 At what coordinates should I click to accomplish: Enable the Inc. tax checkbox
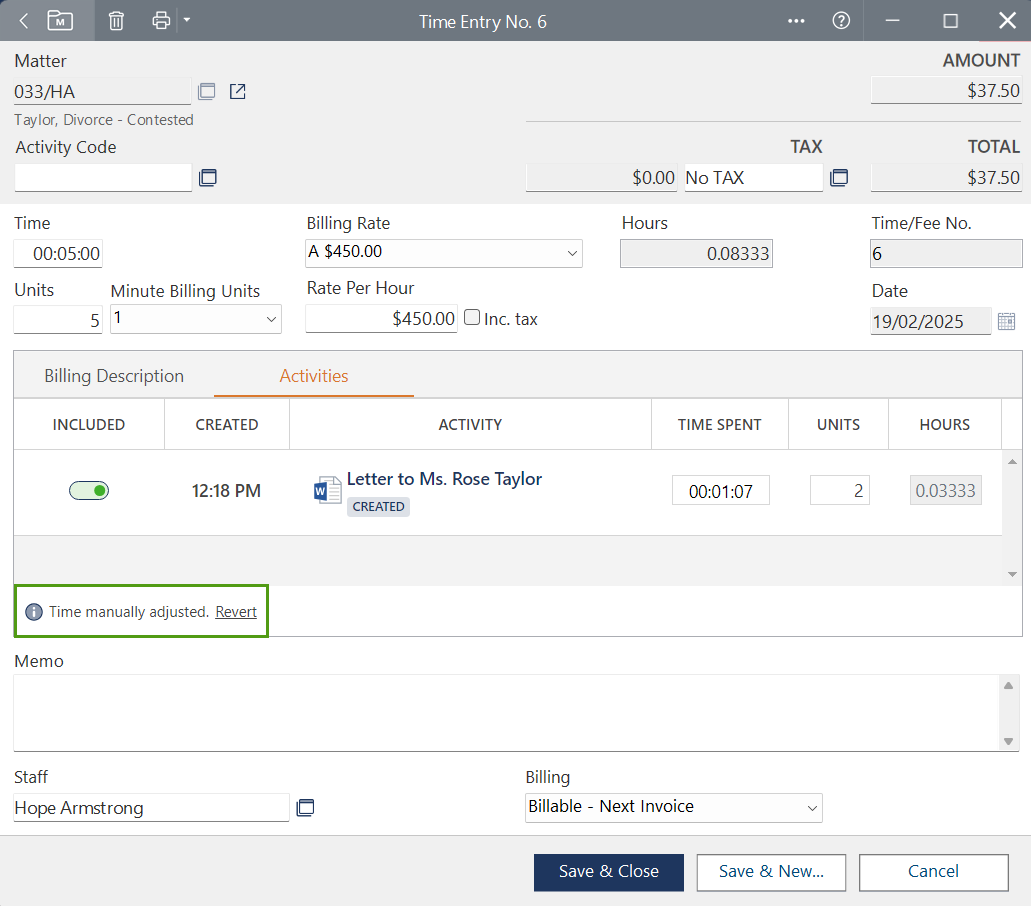tap(472, 318)
